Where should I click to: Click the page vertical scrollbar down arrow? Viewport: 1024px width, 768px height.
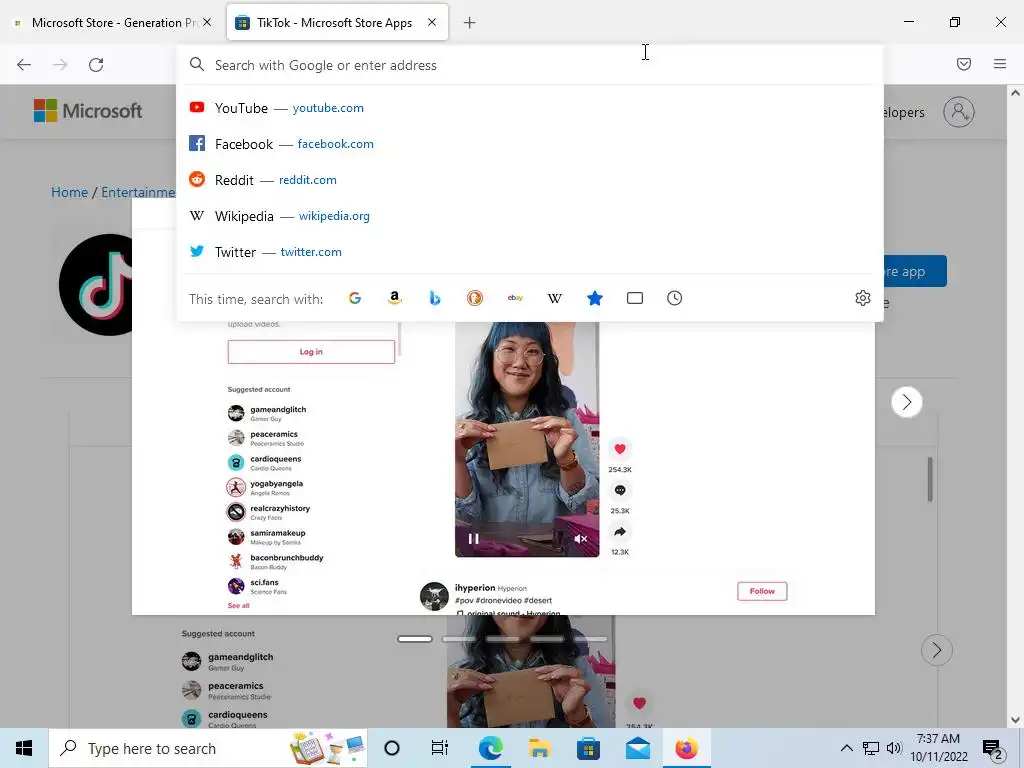click(1015, 720)
